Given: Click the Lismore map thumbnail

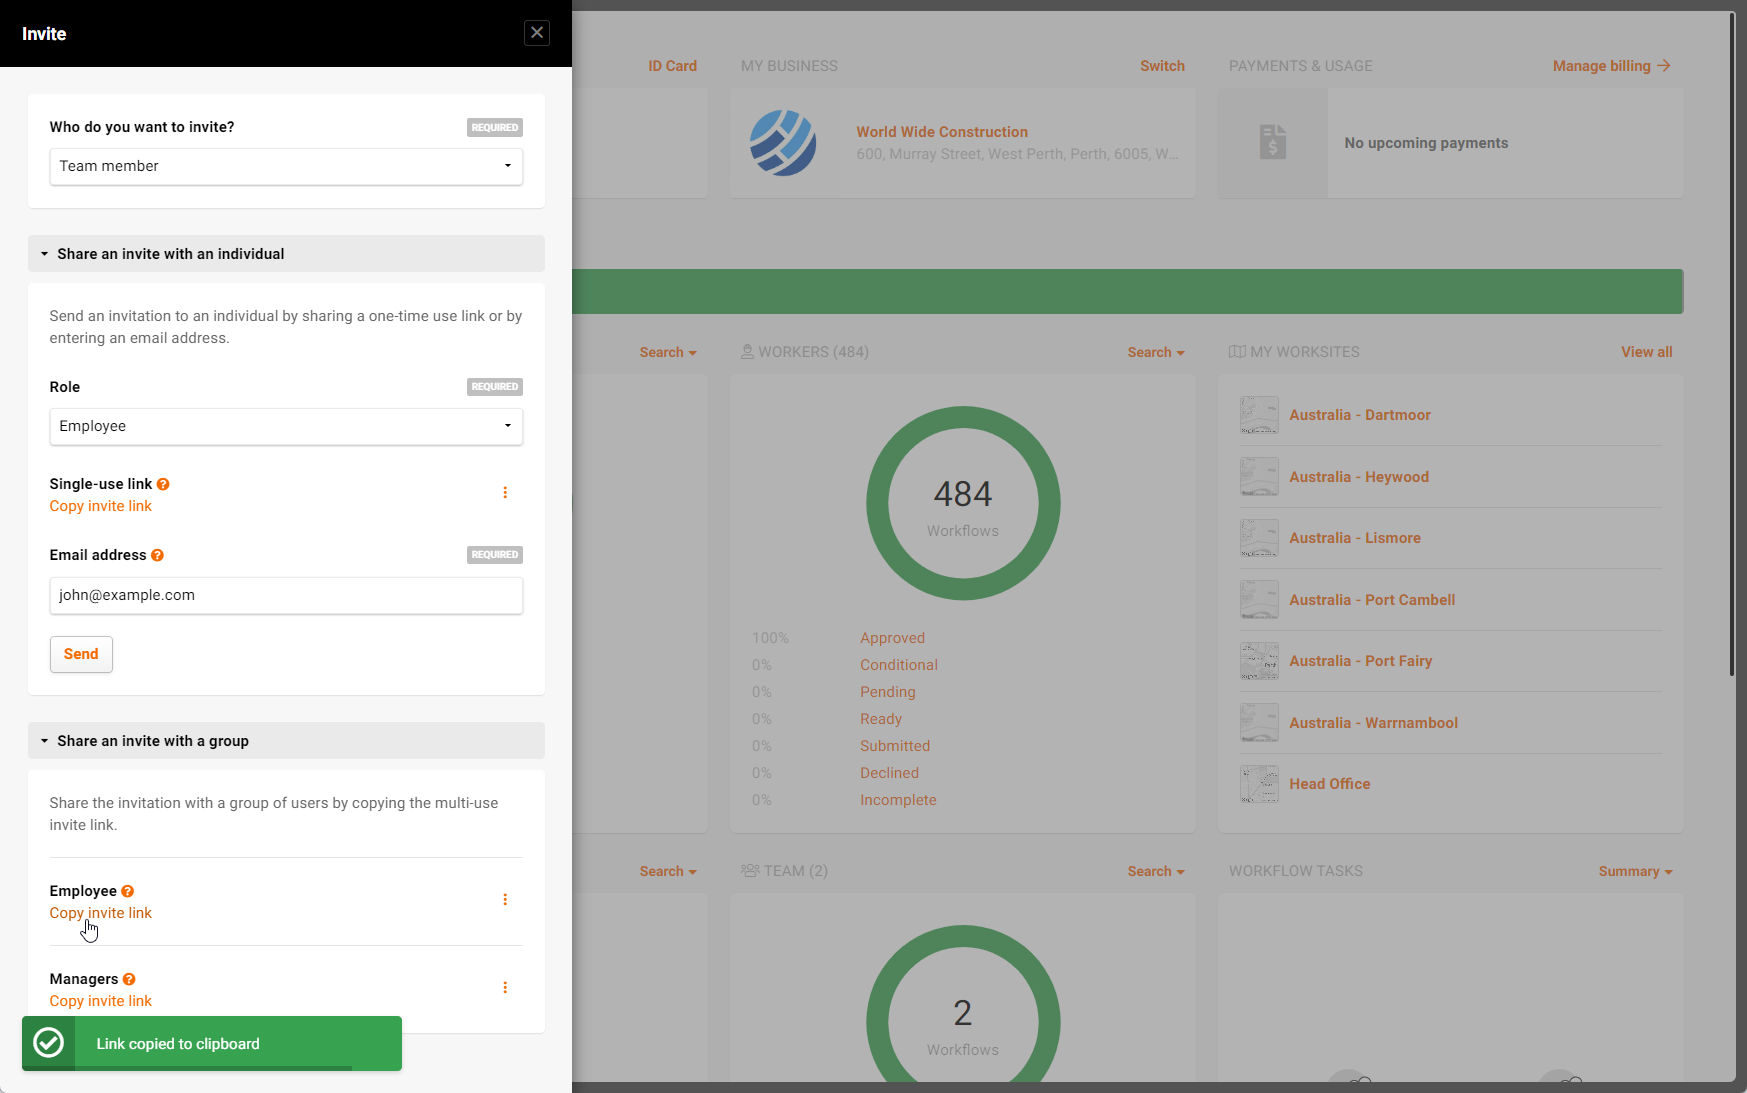Looking at the screenshot, I should tap(1259, 538).
